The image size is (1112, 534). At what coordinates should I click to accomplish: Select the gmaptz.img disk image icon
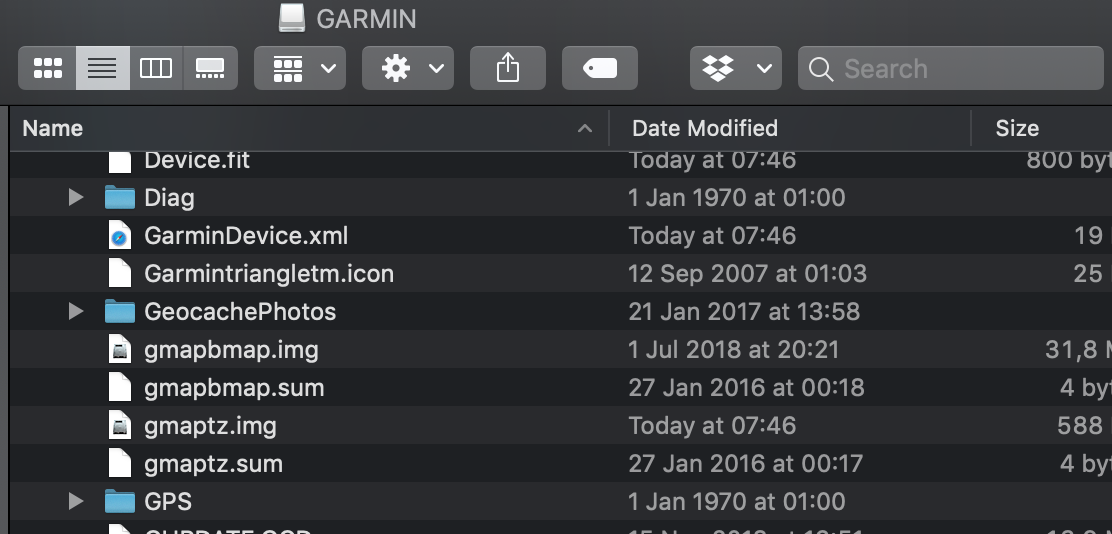pyautogui.click(x=120, y=425)
